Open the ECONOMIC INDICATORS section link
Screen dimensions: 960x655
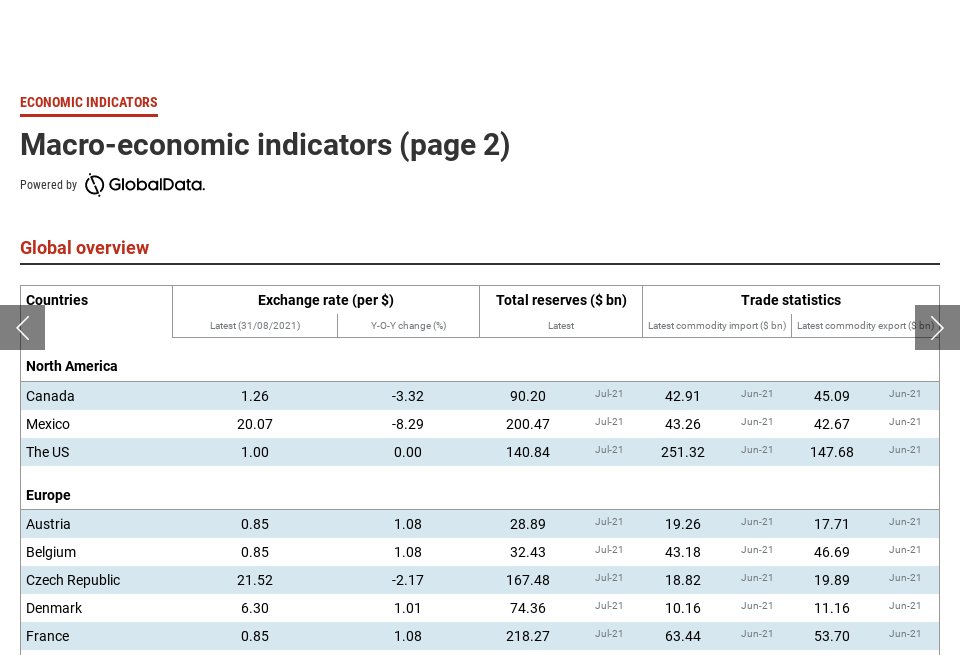(x=88, y=102)
